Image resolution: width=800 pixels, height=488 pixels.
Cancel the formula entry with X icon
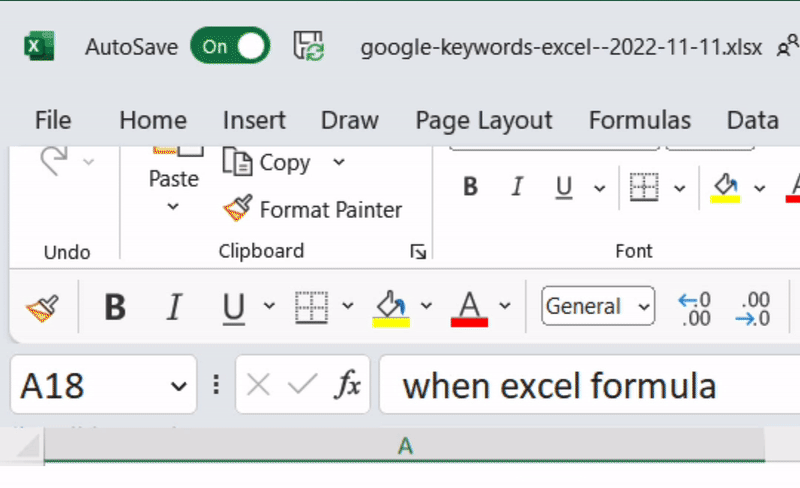coord(258,384)
